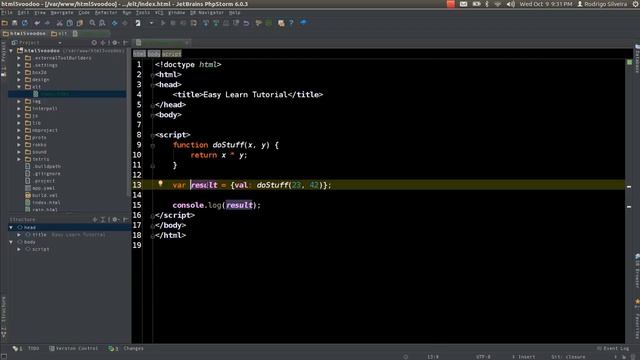640x360 pixels.
Task: Expand the script node in Structure
Action: (19, 249)
